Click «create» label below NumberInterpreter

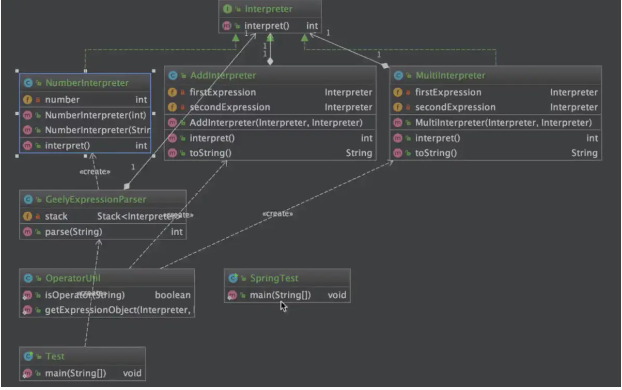click(95, 172)
